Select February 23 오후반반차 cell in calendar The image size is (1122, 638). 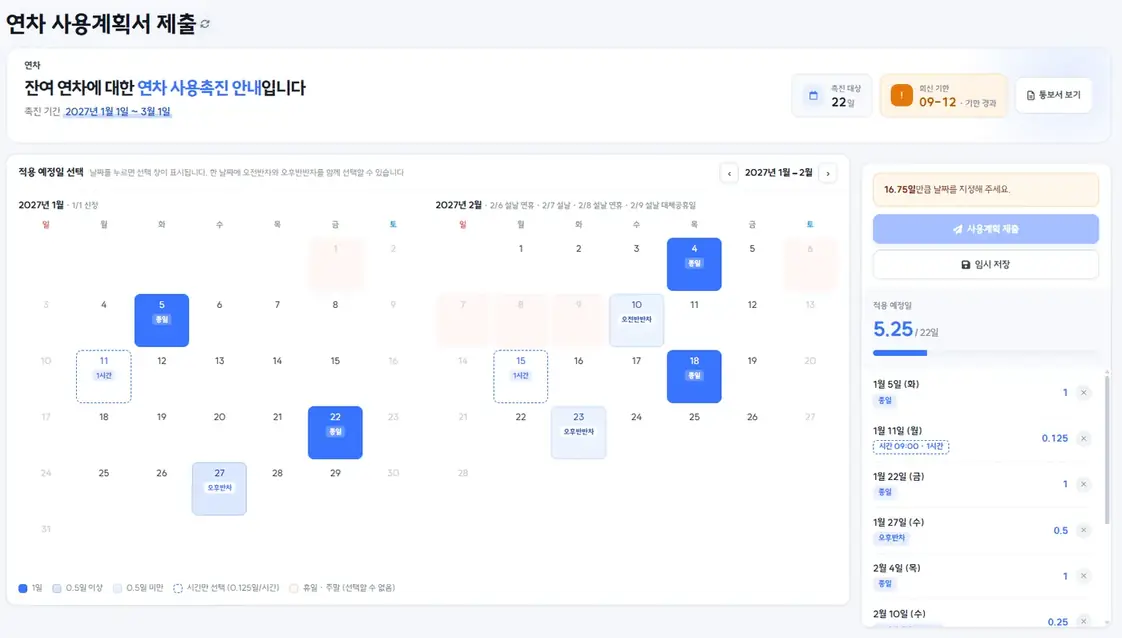click(x=578, y=433)
